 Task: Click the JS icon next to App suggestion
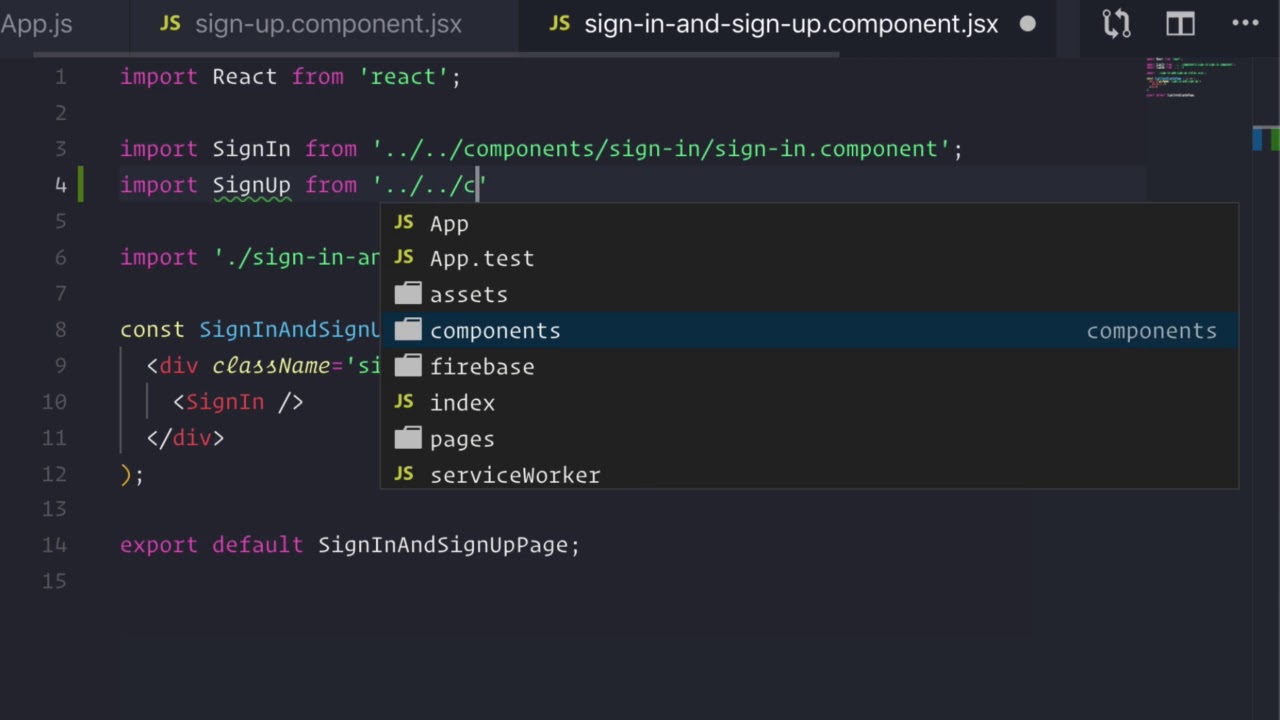(x=404, y=222)
